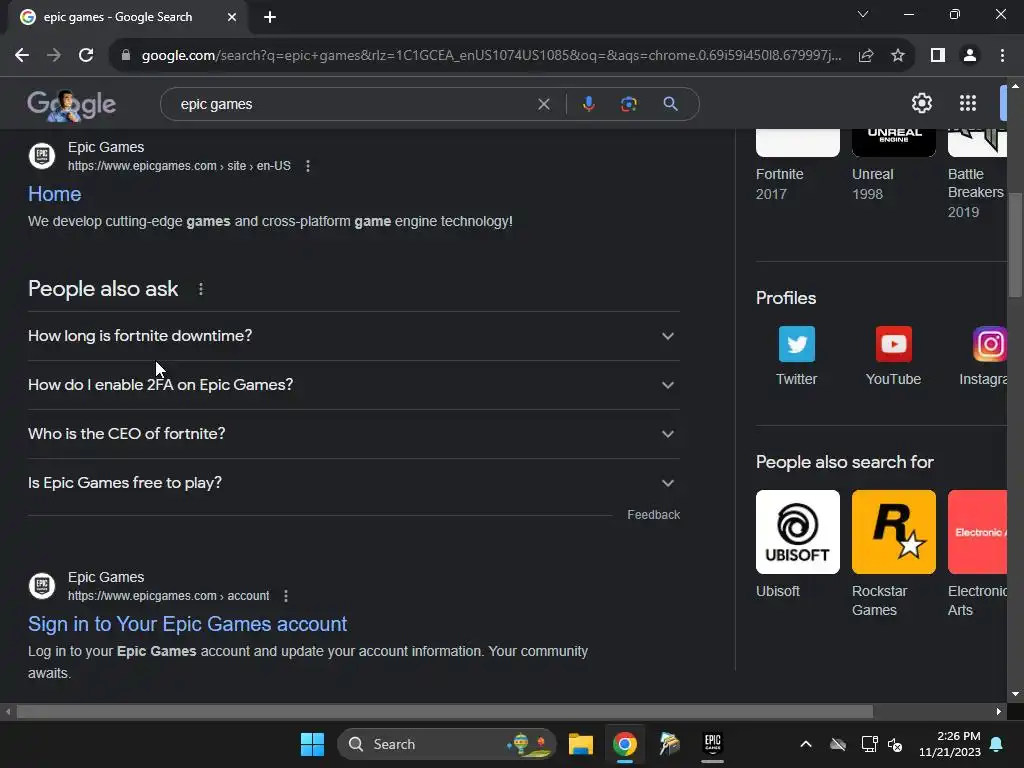
Task: Click the address bar URL
Action: click(x=491, y=56)
